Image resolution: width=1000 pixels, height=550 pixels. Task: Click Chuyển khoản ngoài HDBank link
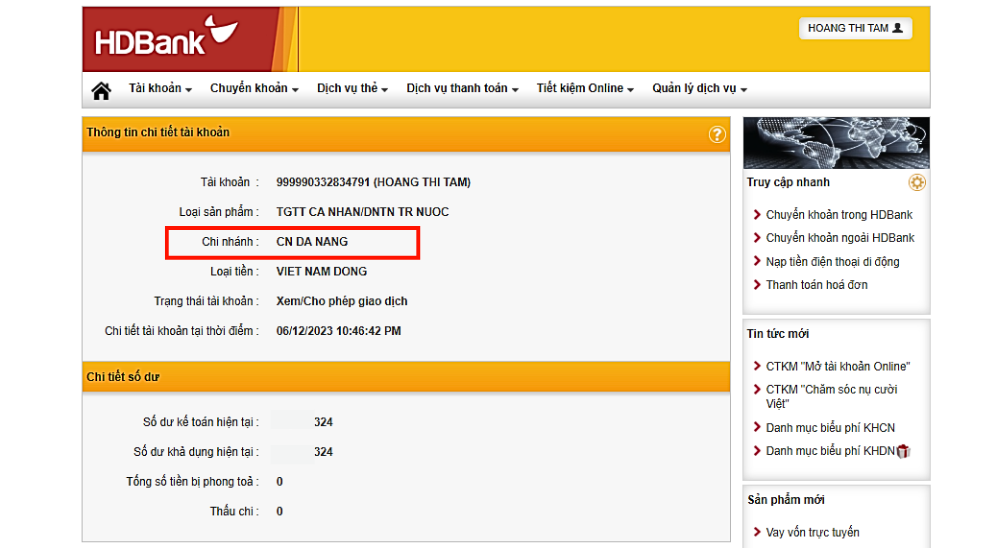pos(839,238)
